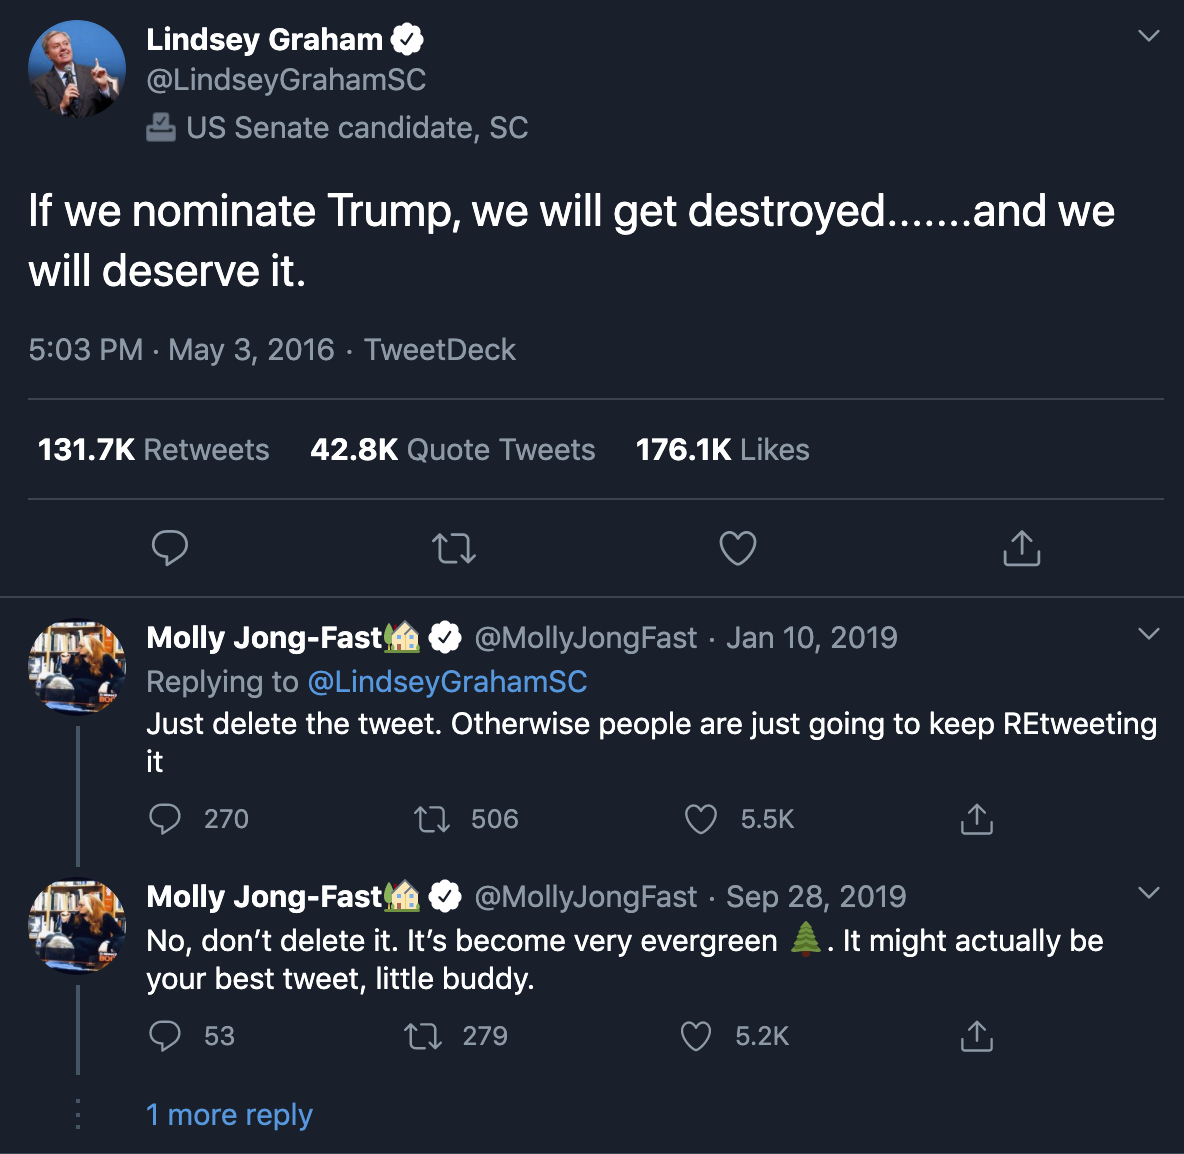Like the Jan 10, 2019 reply
This screenshot has height=1154, width=1184.
pyautogui.click(x=701, y=820)
